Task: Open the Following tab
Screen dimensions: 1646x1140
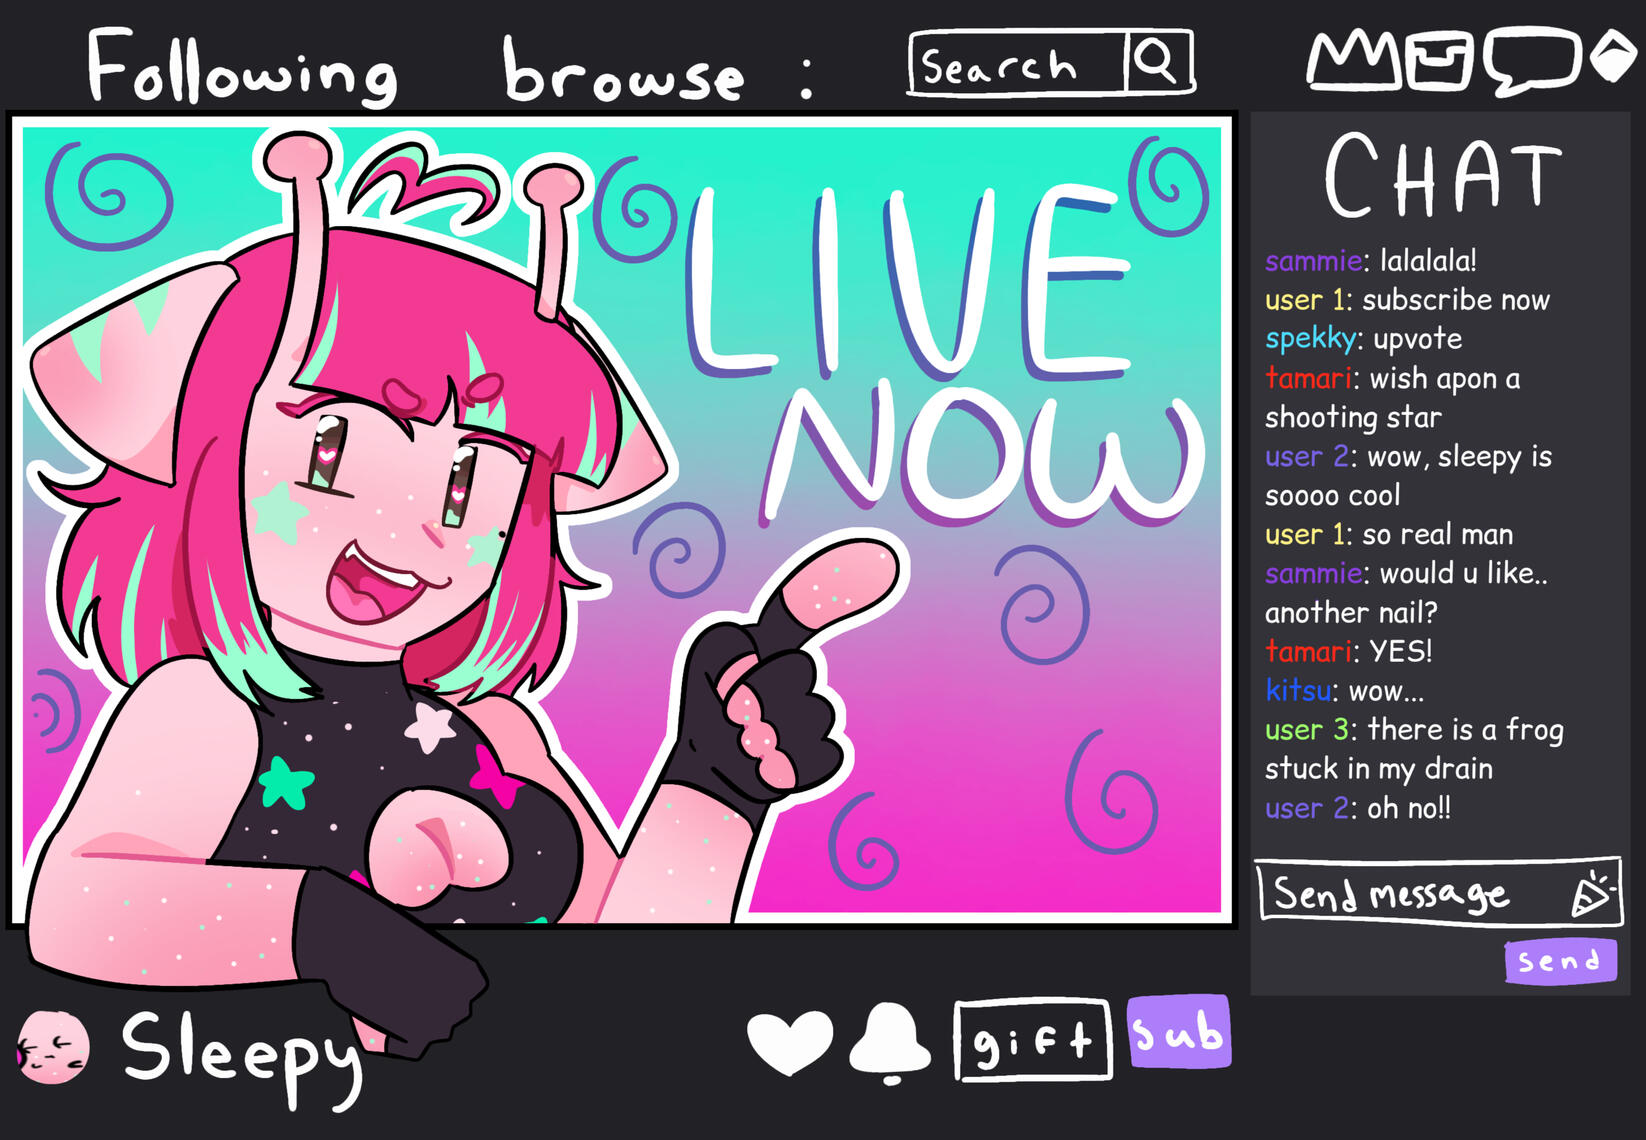Action: click(241, 68)
